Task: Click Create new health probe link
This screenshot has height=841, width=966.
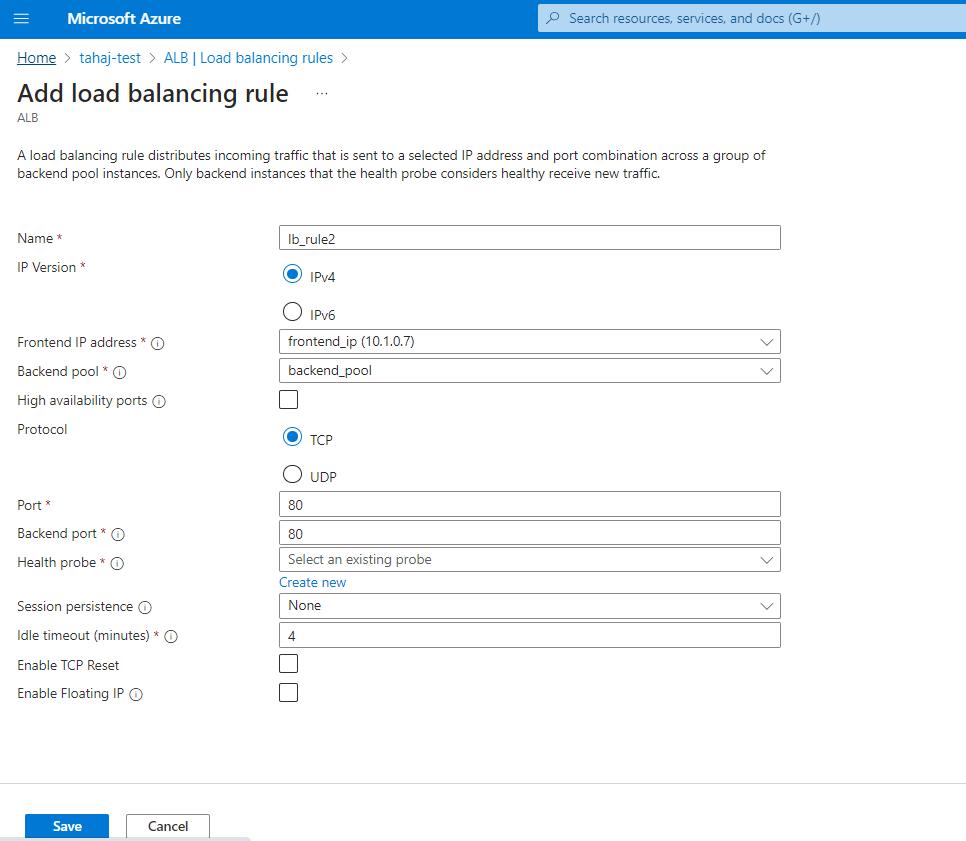Action: point(312,582)
